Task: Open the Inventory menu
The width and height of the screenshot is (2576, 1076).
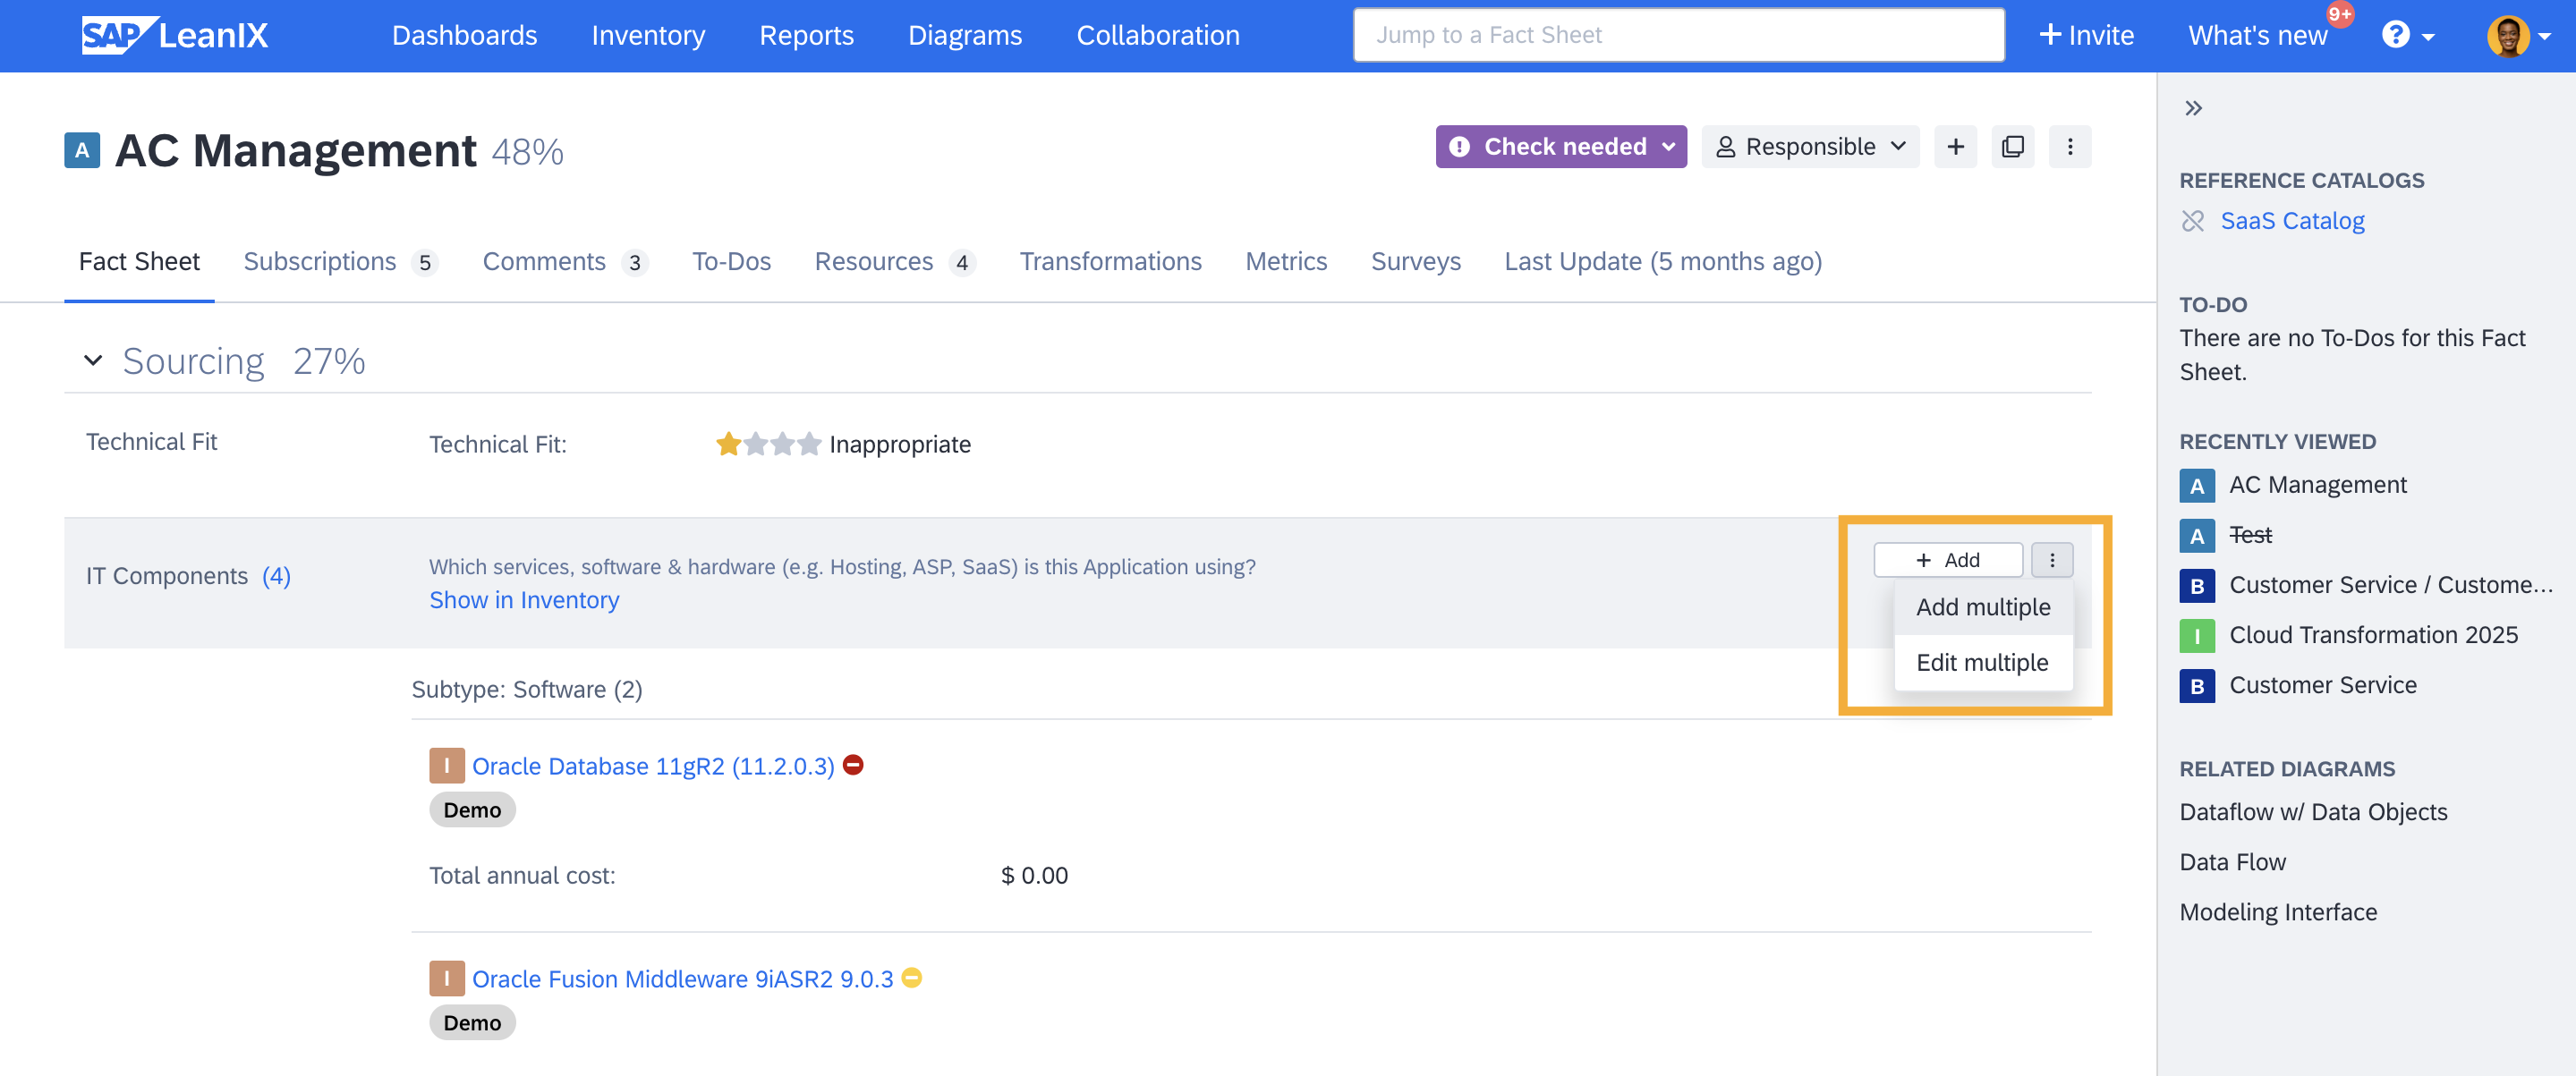Action: coord(648,35)
